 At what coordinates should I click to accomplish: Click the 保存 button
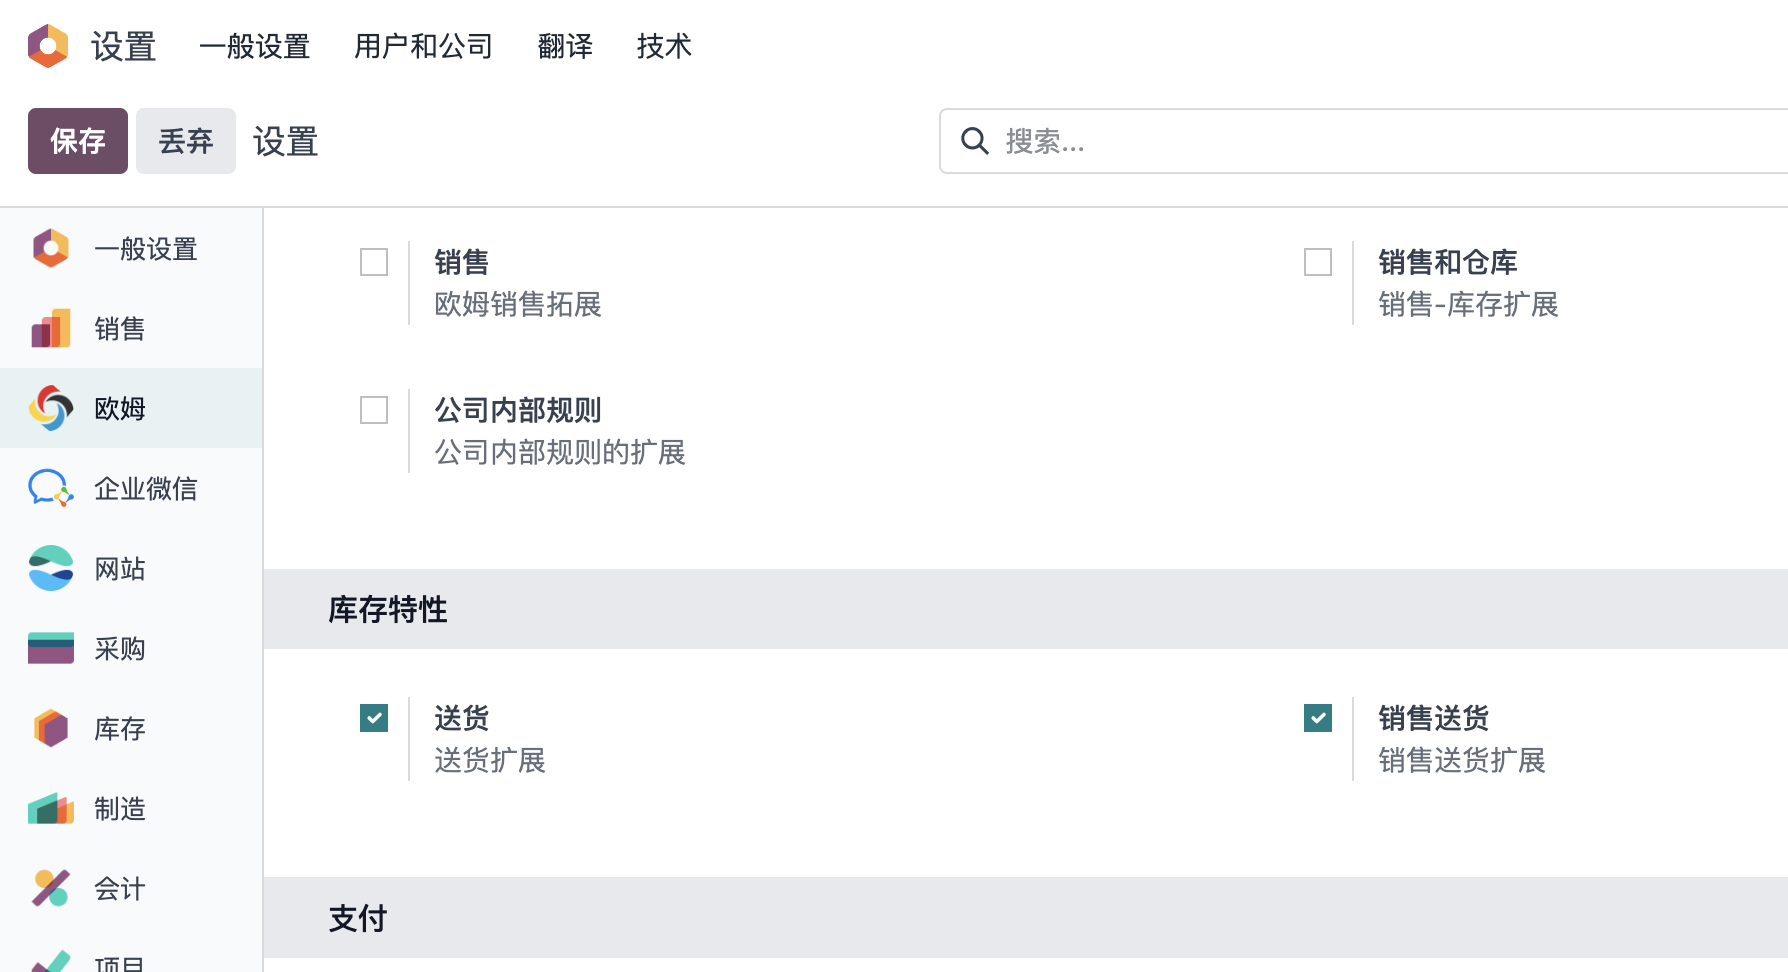(x=78, y=141)
